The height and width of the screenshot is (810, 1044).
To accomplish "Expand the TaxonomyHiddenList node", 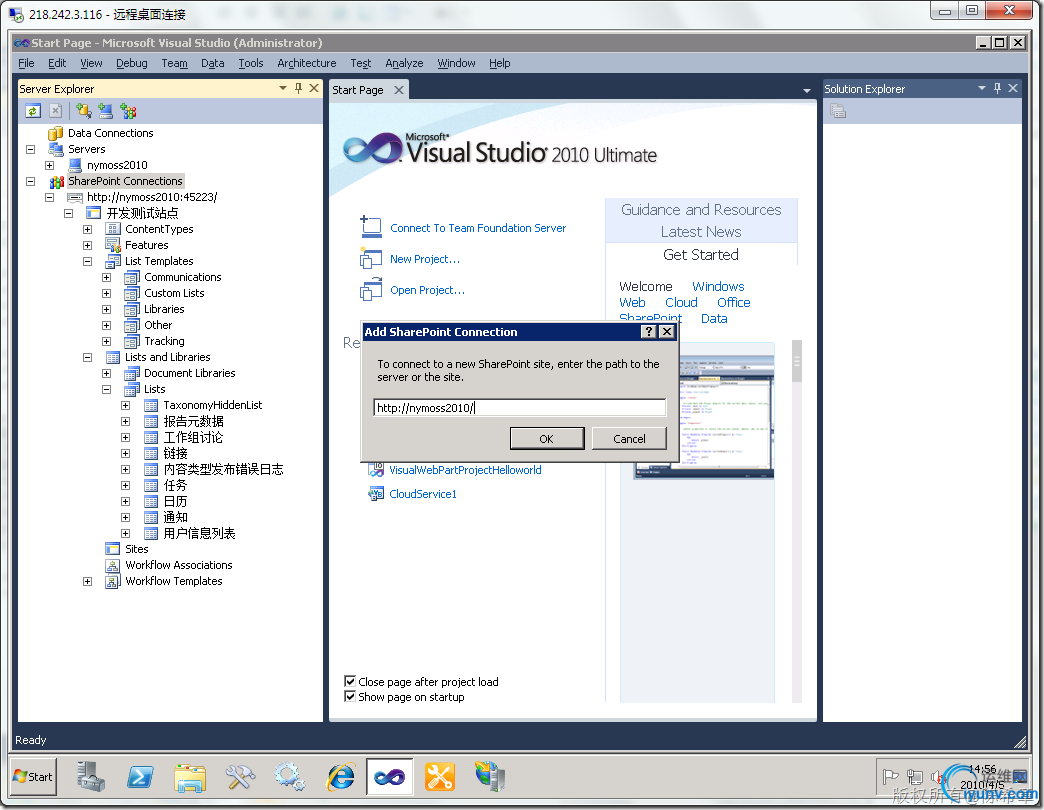I will (125, 405).
